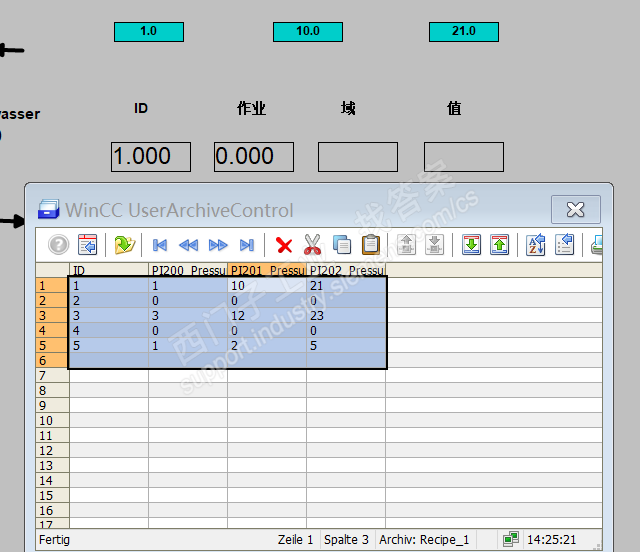
Task: Click the partially visible Print icon
Action: (597, 245)
